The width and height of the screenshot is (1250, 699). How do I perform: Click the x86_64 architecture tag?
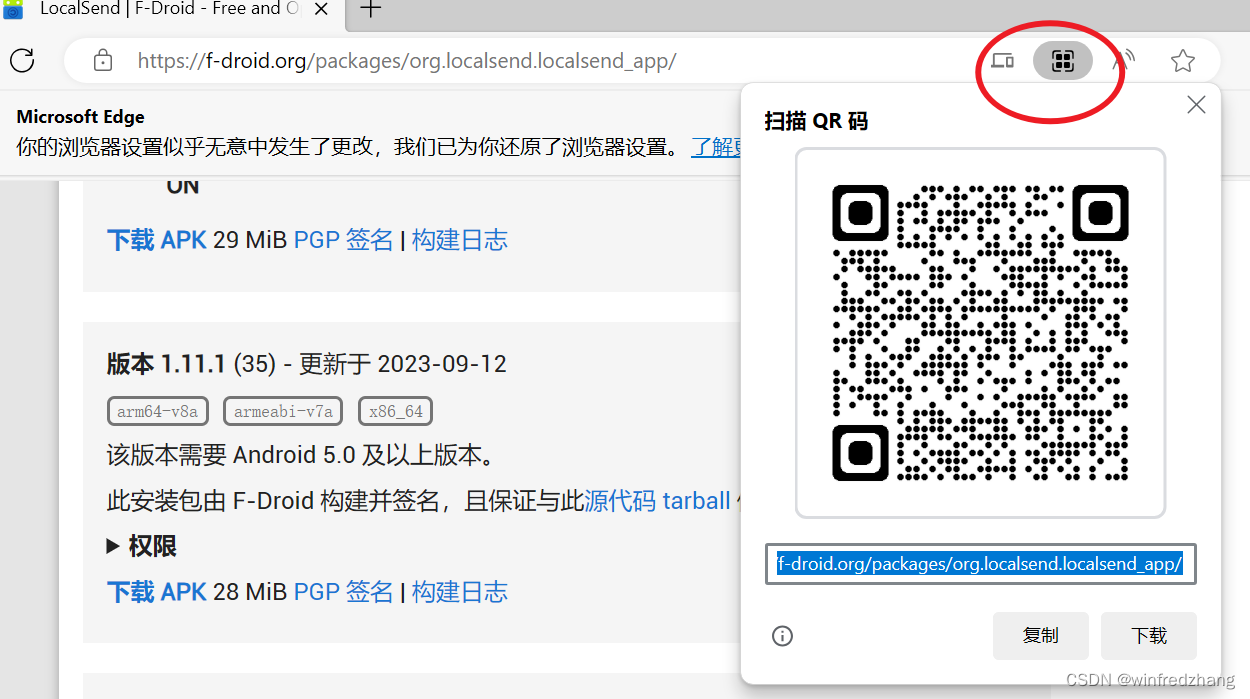[x=395, y=411]
